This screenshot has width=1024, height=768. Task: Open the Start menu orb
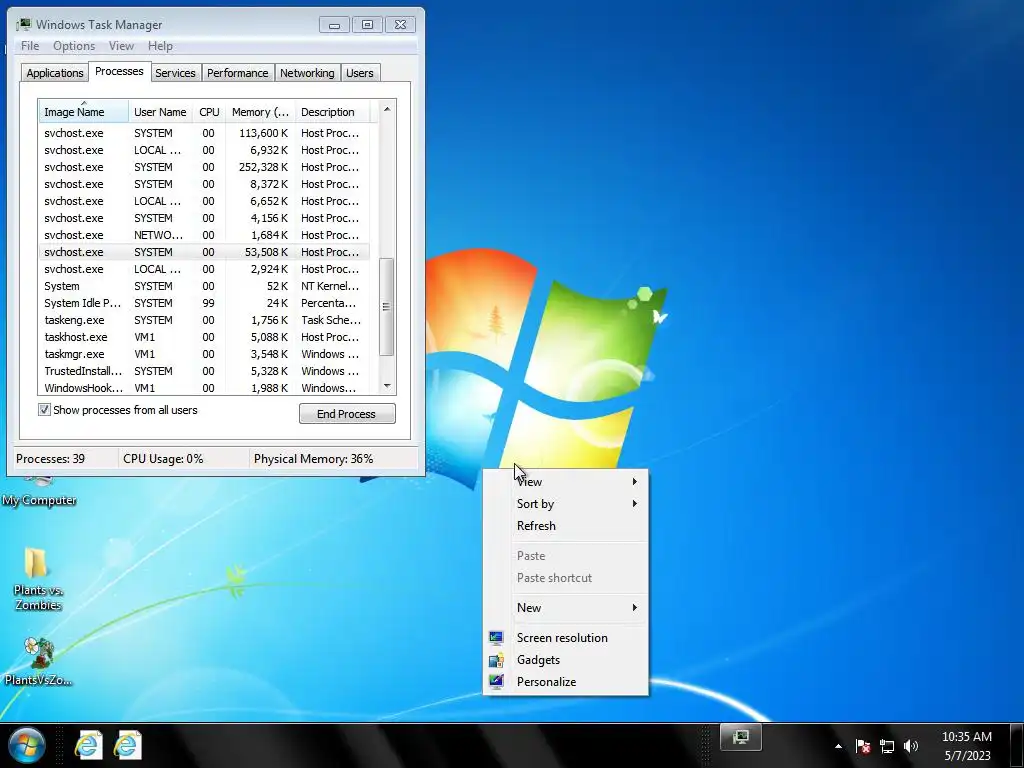(27, 745)
